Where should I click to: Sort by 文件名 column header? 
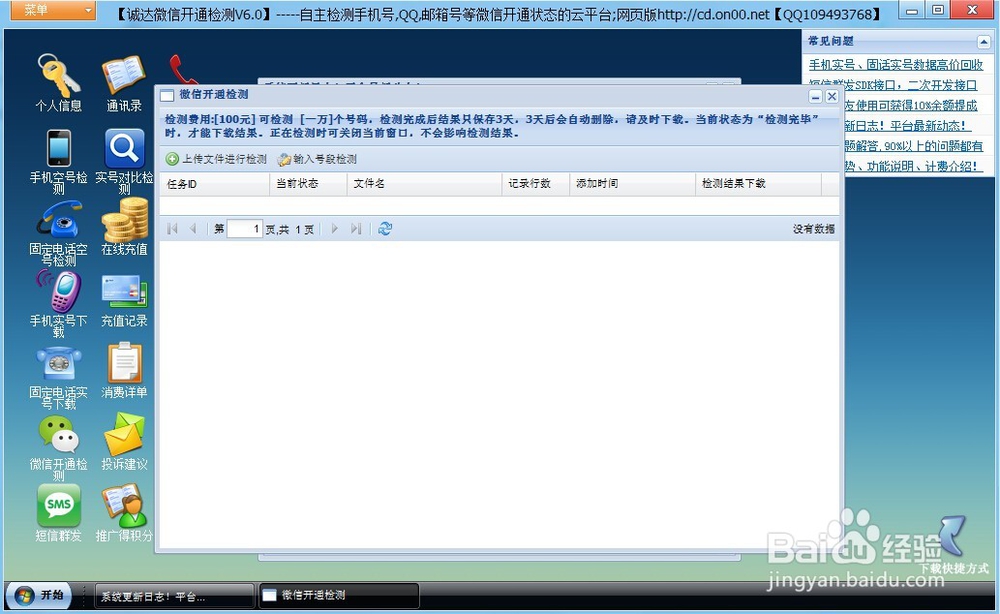pos(424,184)
